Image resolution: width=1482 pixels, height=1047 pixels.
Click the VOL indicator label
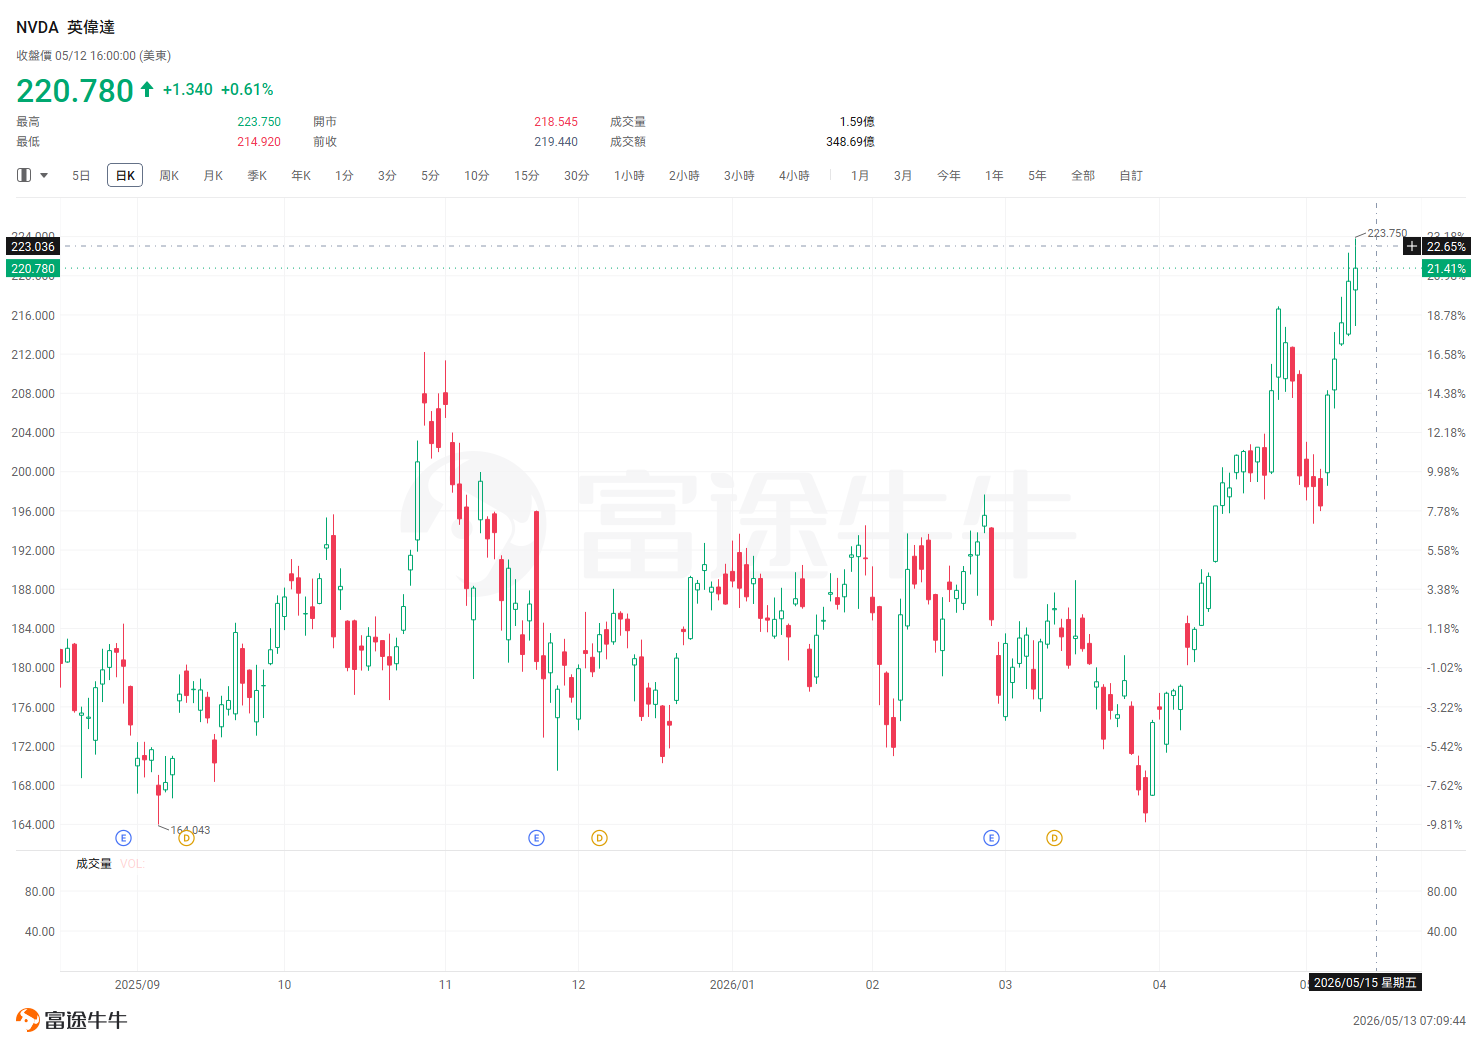[131, 864]
